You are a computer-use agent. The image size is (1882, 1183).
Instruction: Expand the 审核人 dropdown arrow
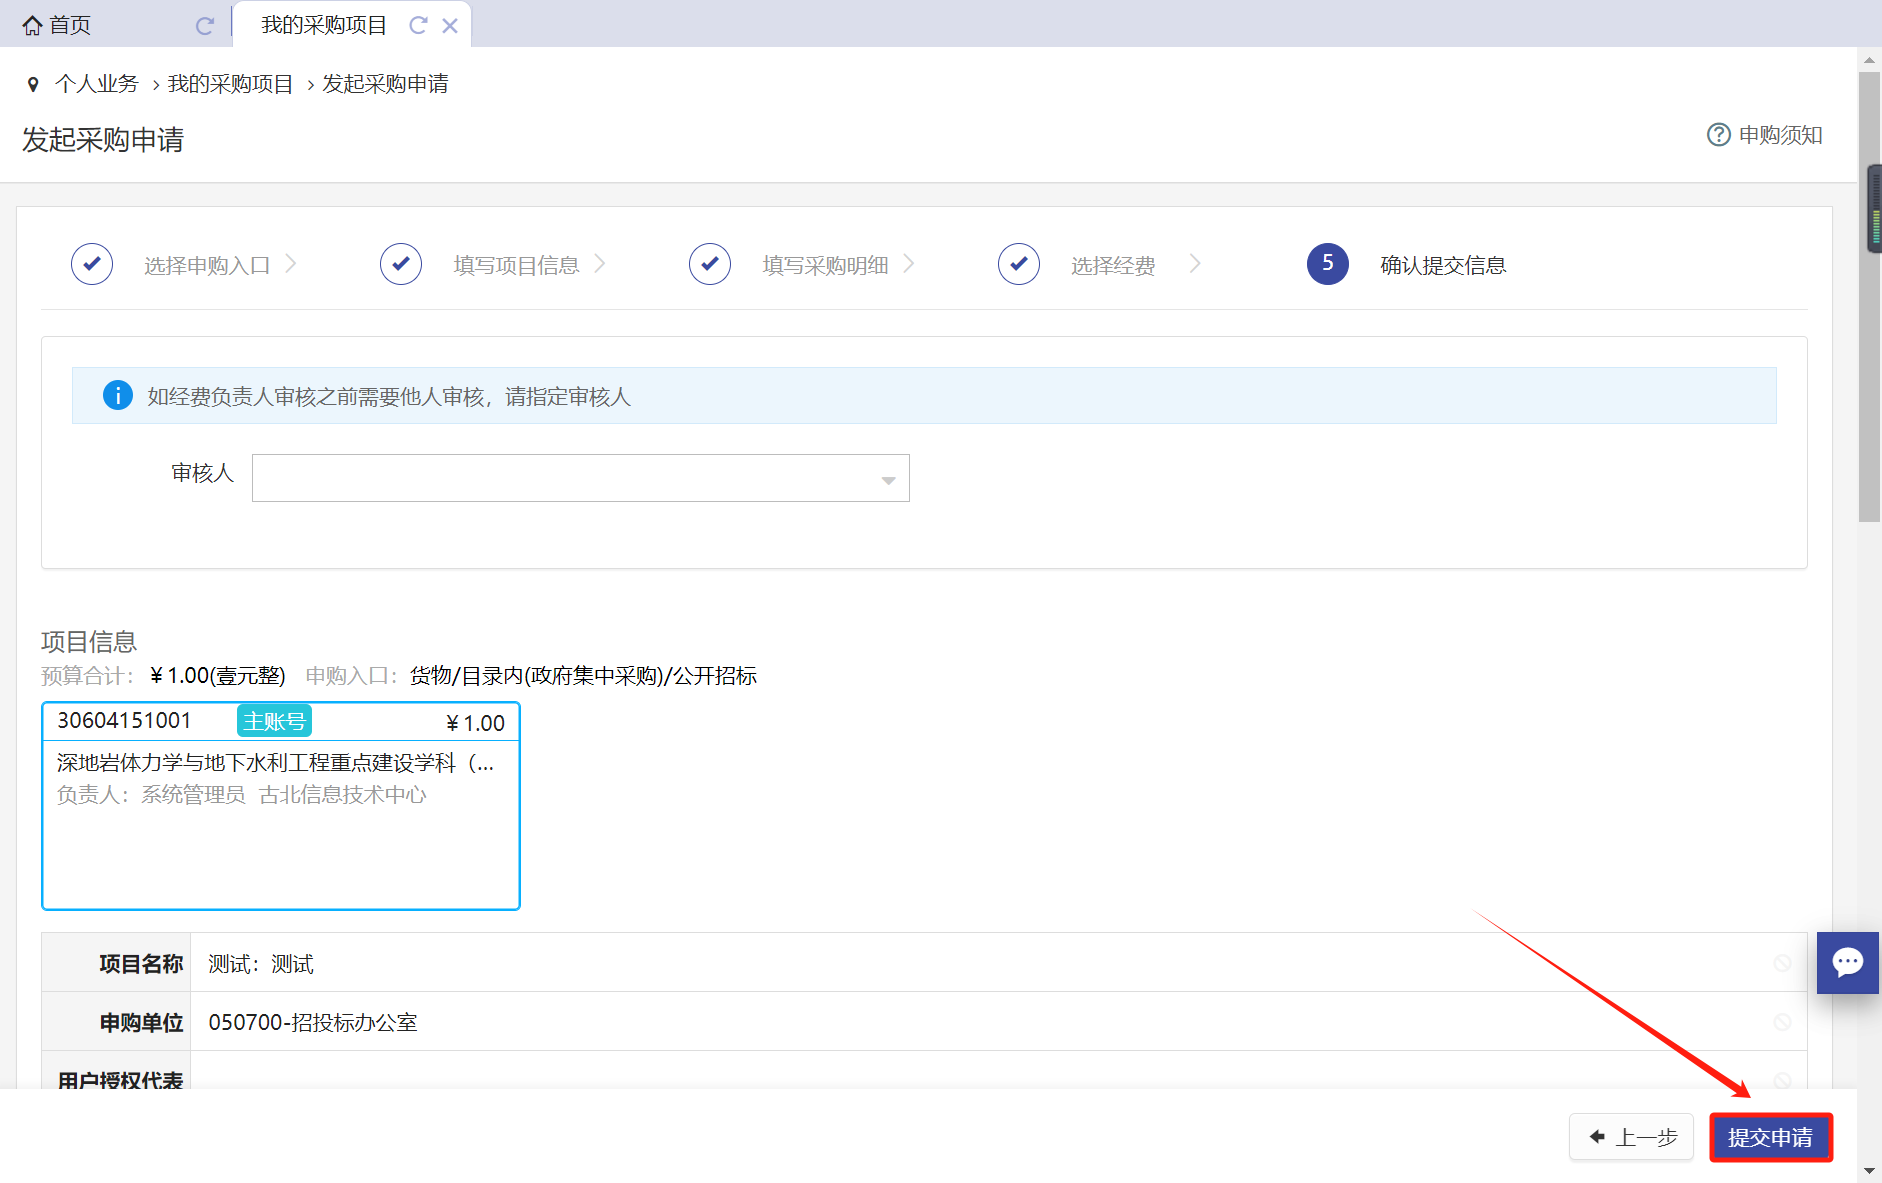888,480
